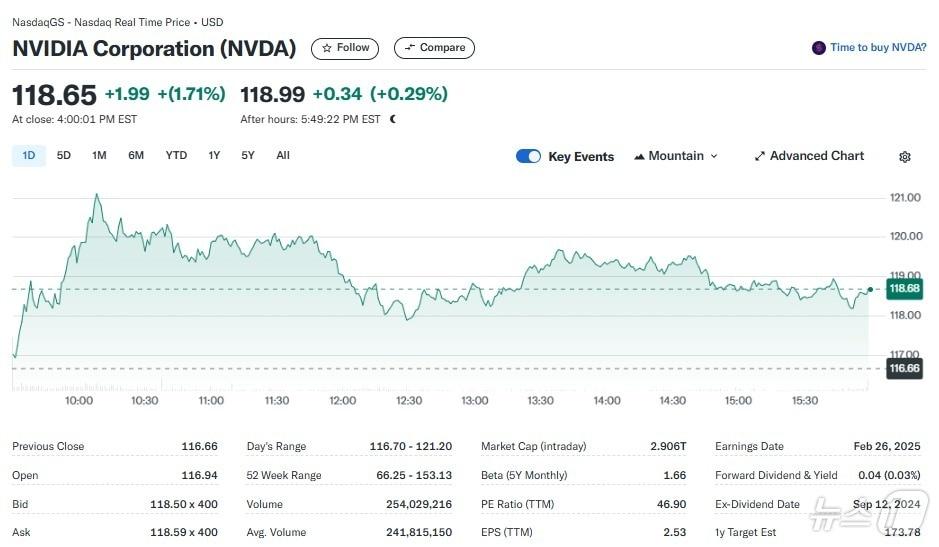Toggle the Key Events switch off

[528, 156]
